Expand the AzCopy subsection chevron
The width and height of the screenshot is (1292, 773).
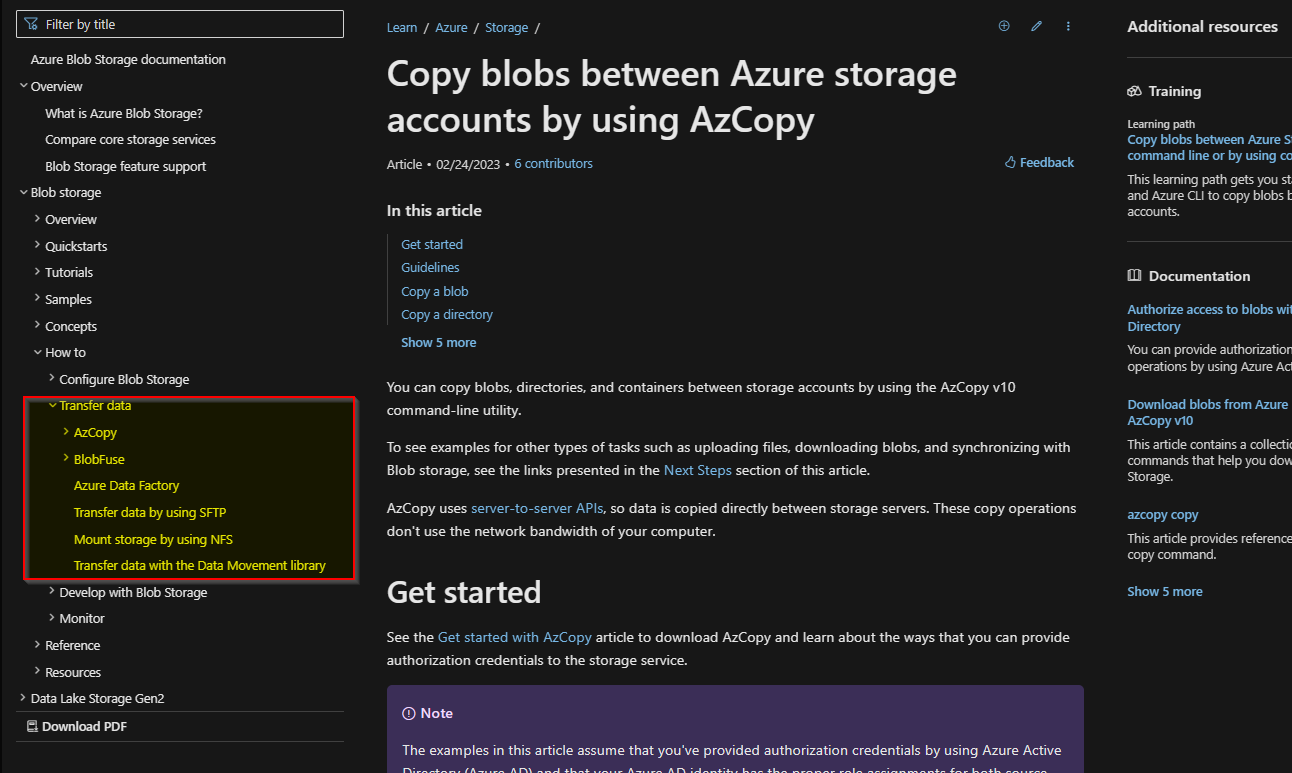click(x=66, y=432)
